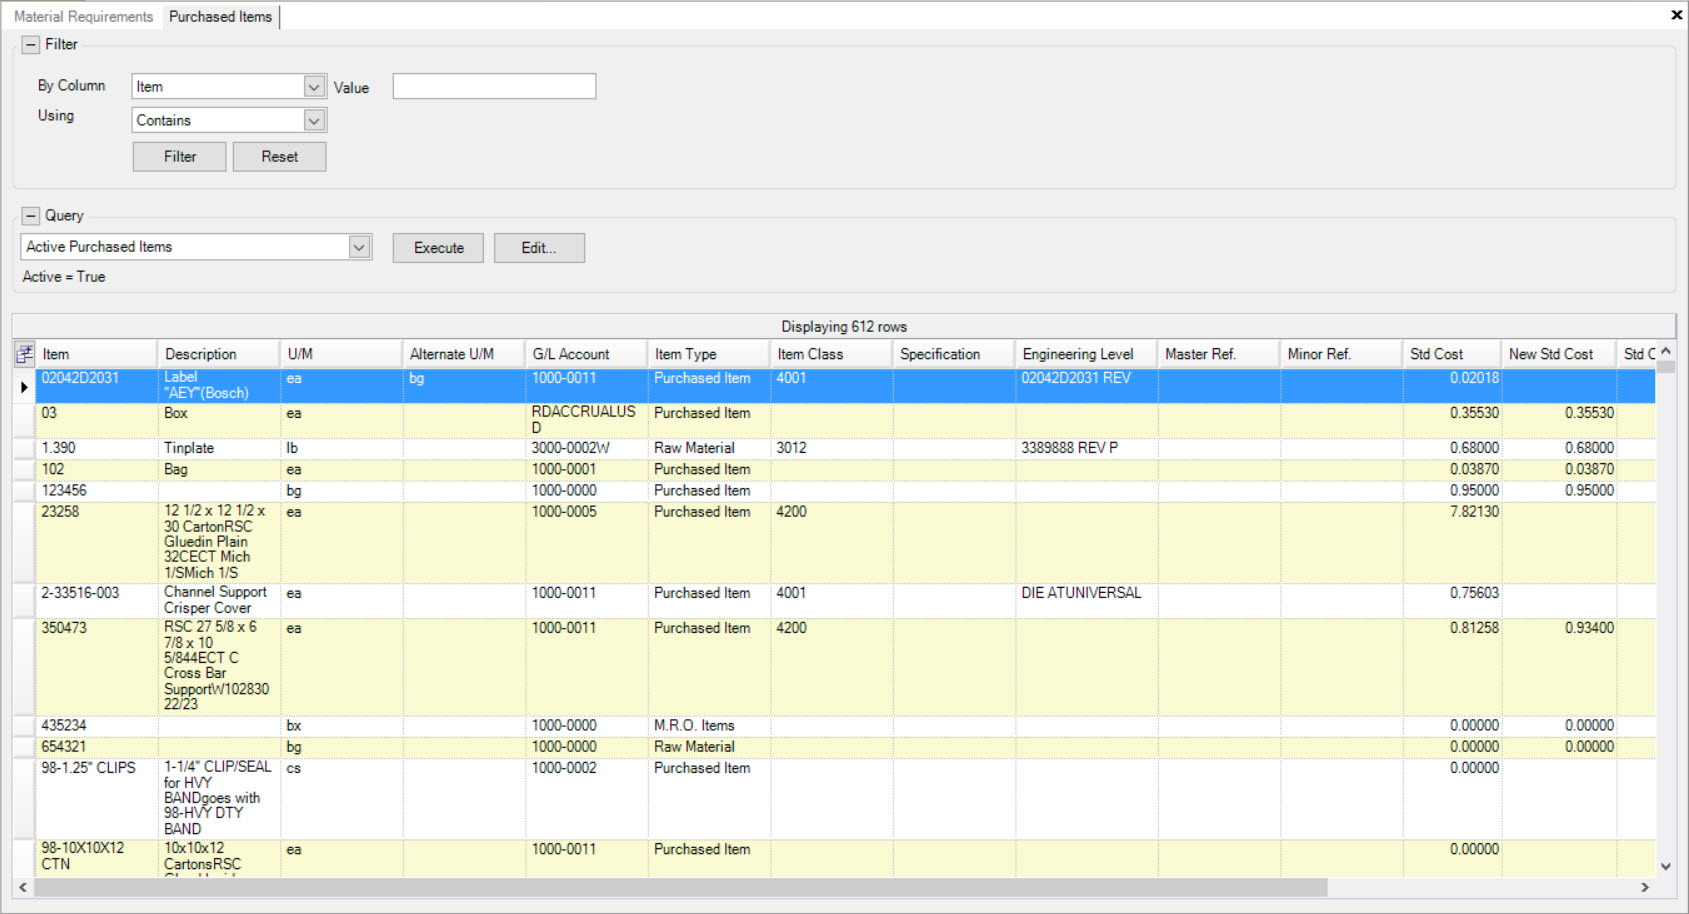Image resolution: width=1689 pixels, height=914 pixels.
Task: Click the Reset button
Action: 280,156
